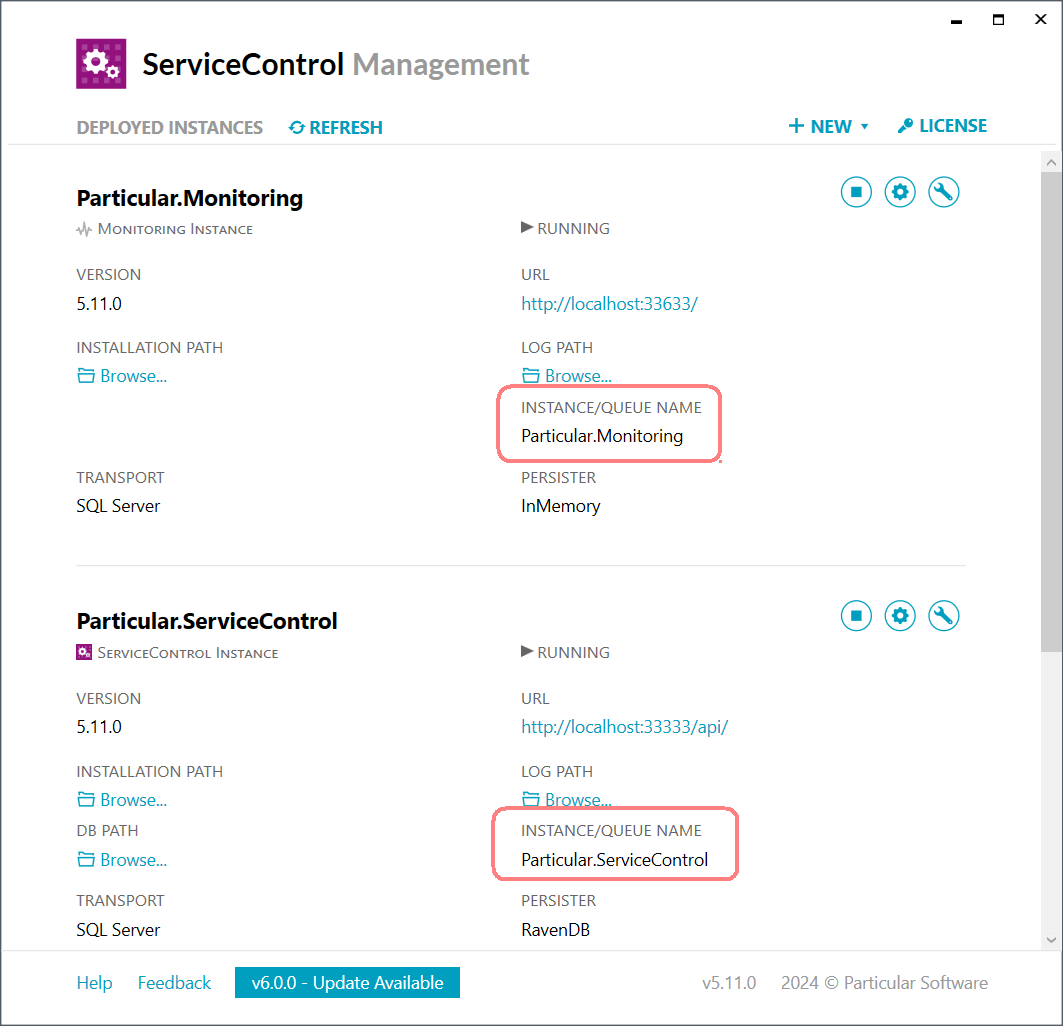Stop the Particular.ServiceControl instance

[x=856, y=616]
